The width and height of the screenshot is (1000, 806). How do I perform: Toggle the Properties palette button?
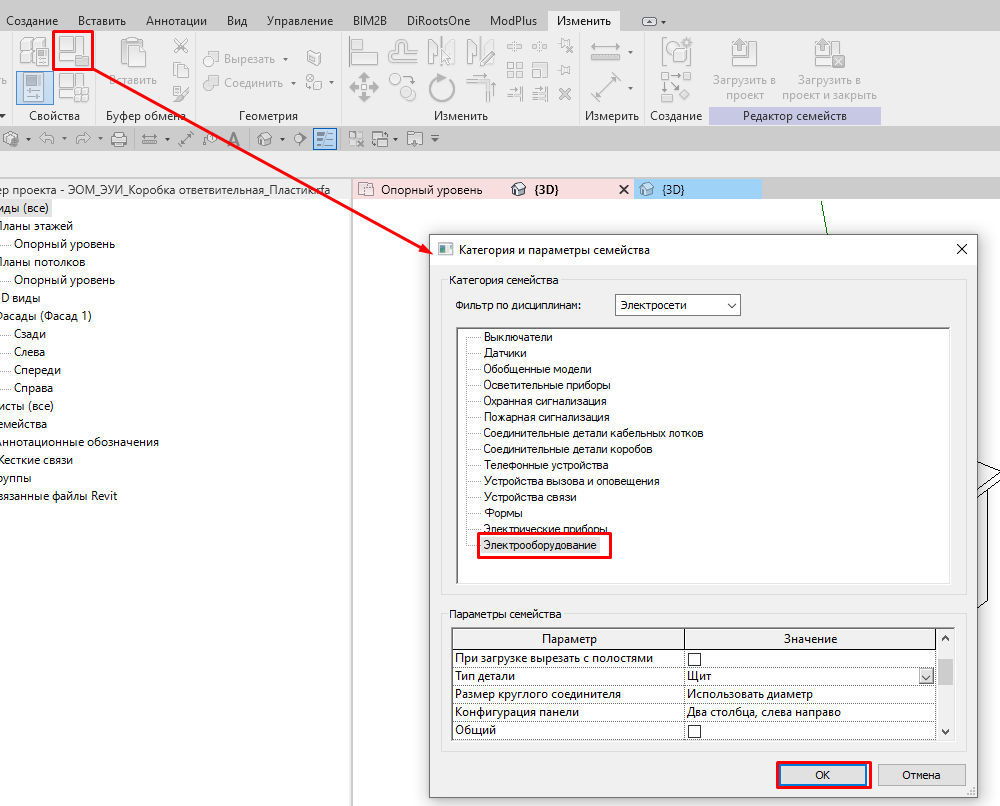(x=34, y=87)
